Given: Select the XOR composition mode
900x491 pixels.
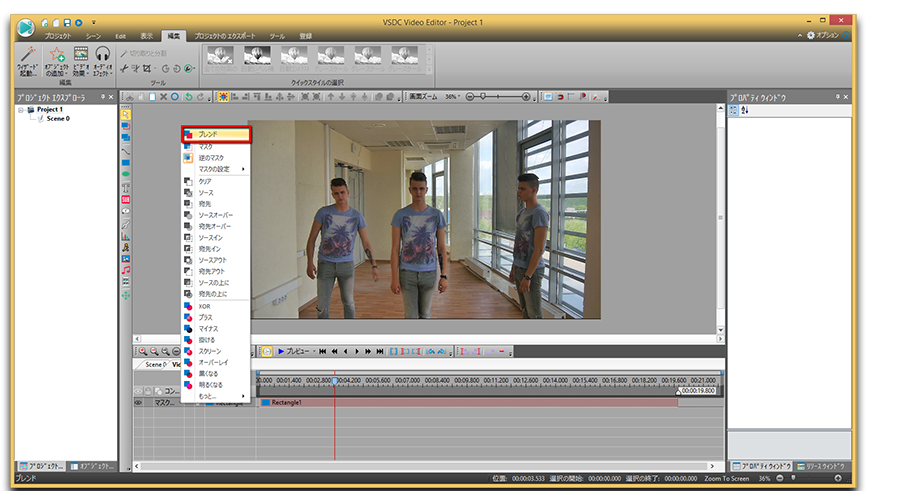Looking at the screenshot, I should click(x=216, y=306).
